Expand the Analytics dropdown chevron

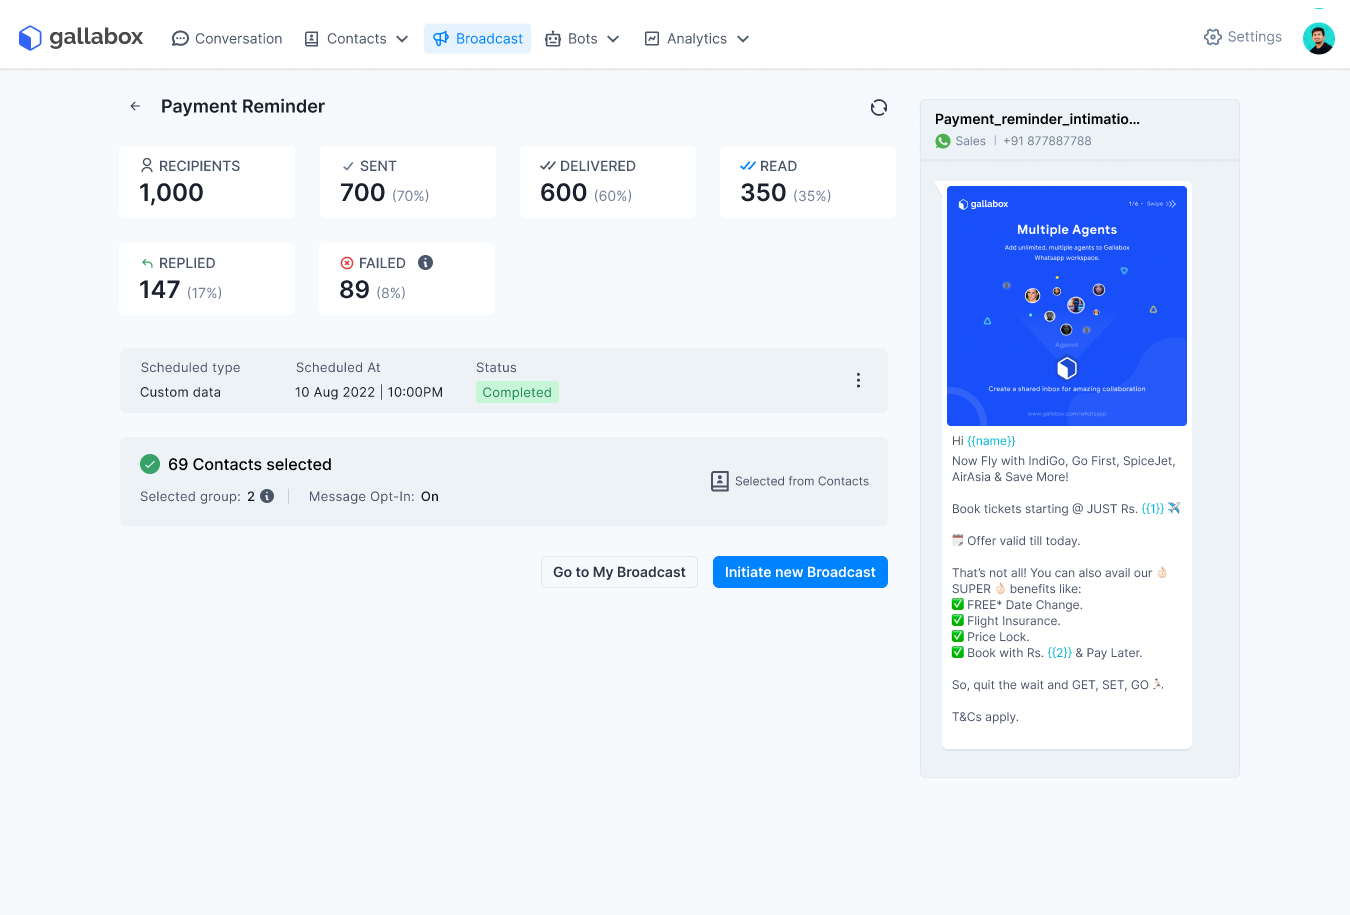[x=743, y=39]
